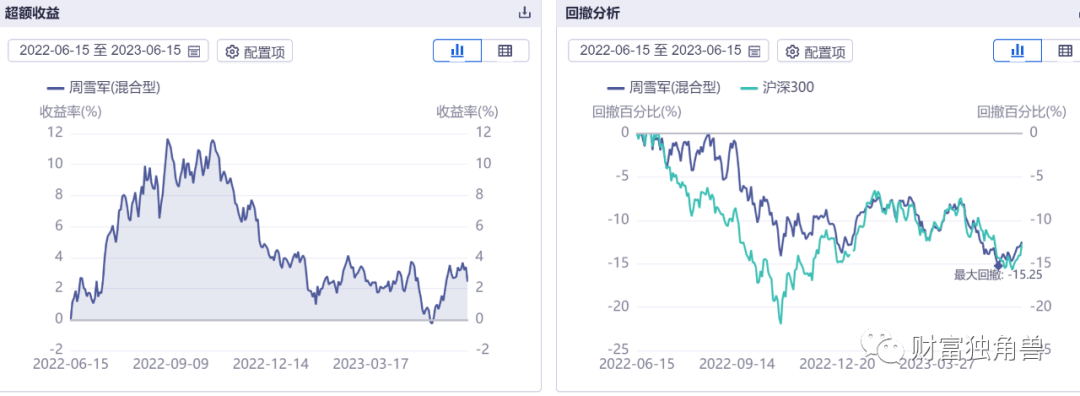Switch 回撤分析 panel to chart view
This screenshot has height=396, width=1080.
(1017, 50)
